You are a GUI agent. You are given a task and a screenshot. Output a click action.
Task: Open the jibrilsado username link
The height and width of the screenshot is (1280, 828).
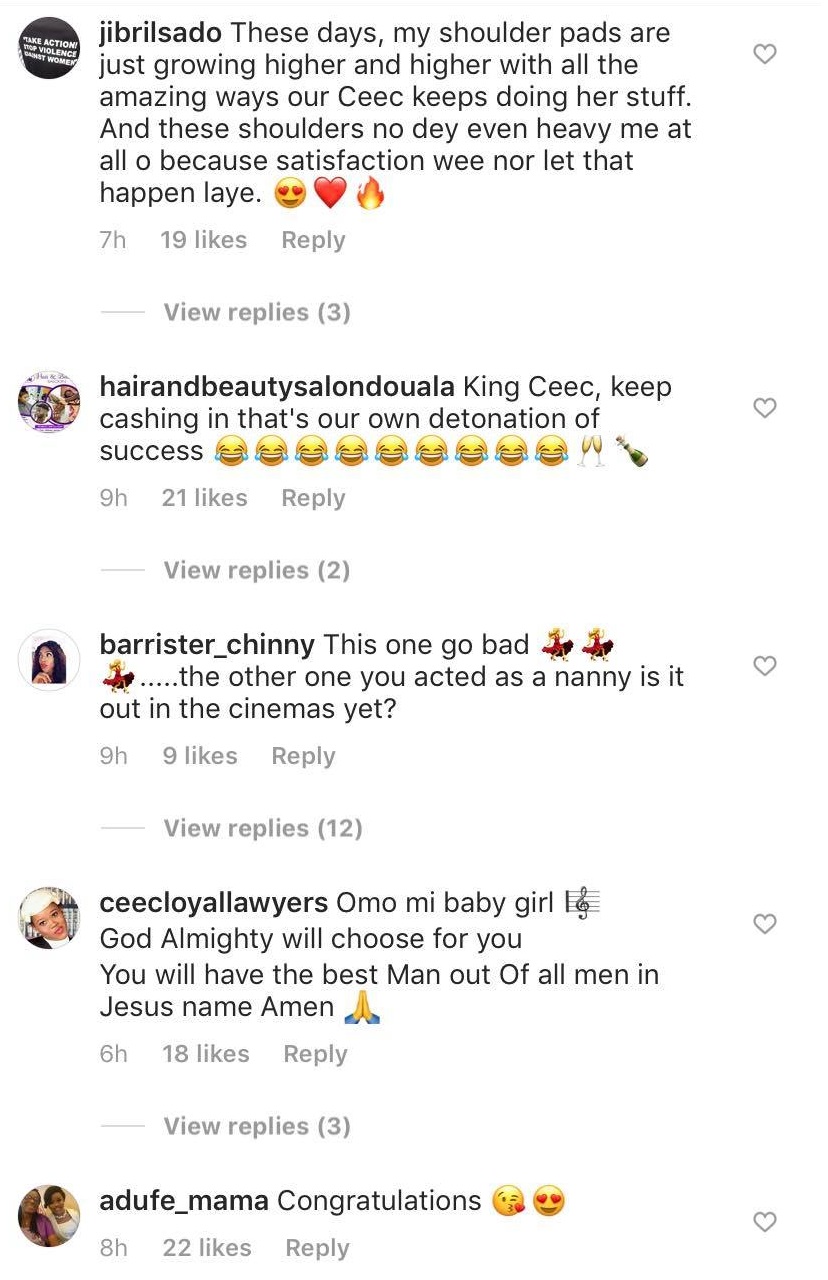pos(161,33)
